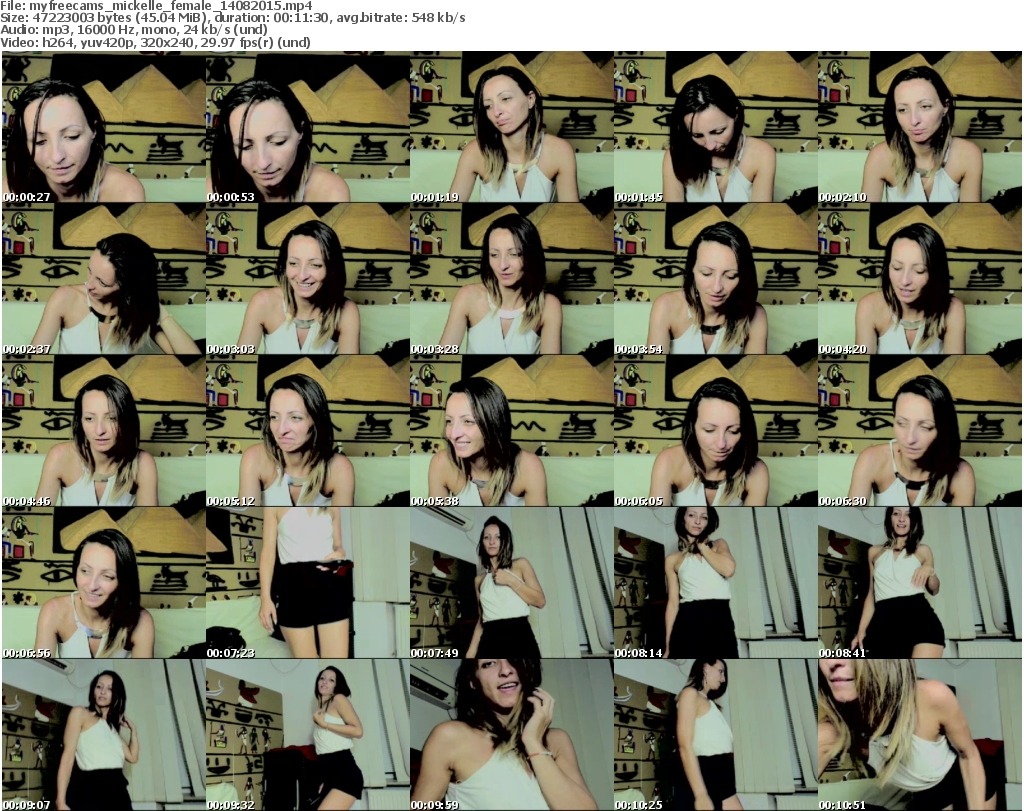Viewport: 1024px width, 811px height.
Task: Click the frame at 00:03:54
Action: click(x=716, y=279)
